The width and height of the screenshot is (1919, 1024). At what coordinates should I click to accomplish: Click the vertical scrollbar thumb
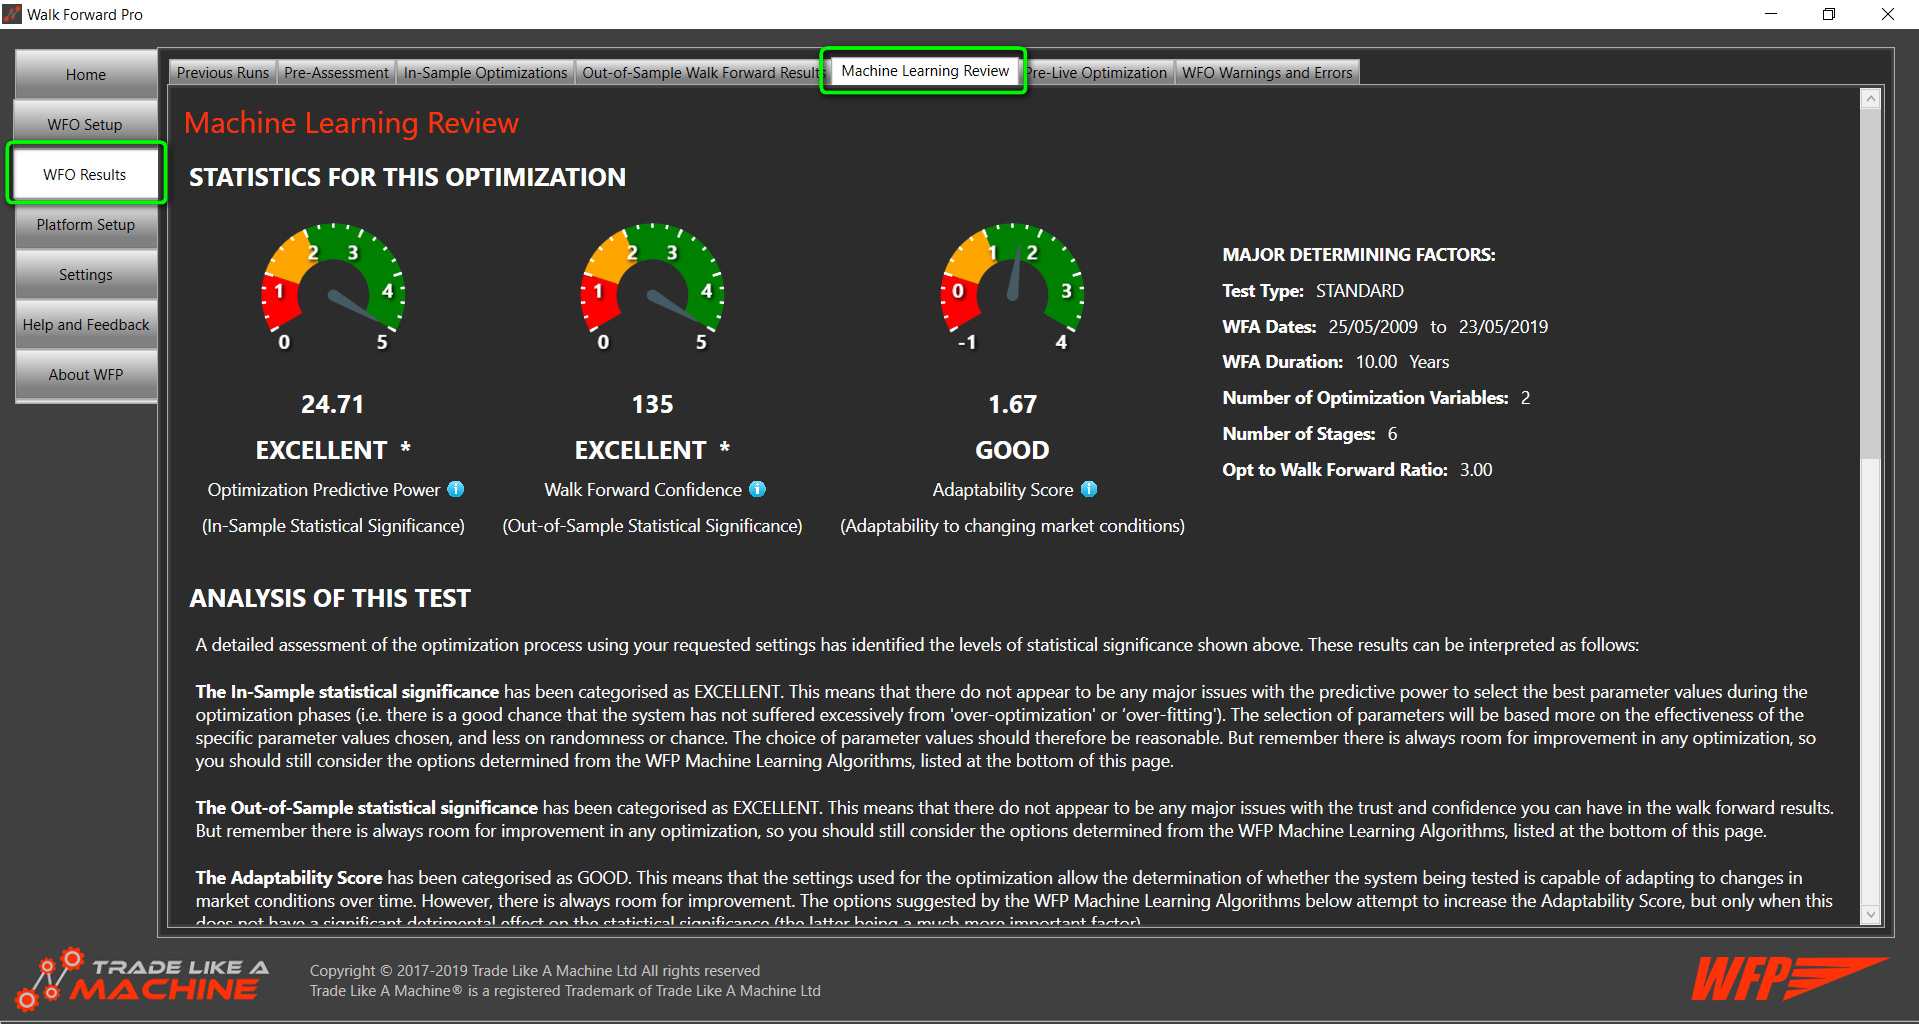(x=1870, y=284)
